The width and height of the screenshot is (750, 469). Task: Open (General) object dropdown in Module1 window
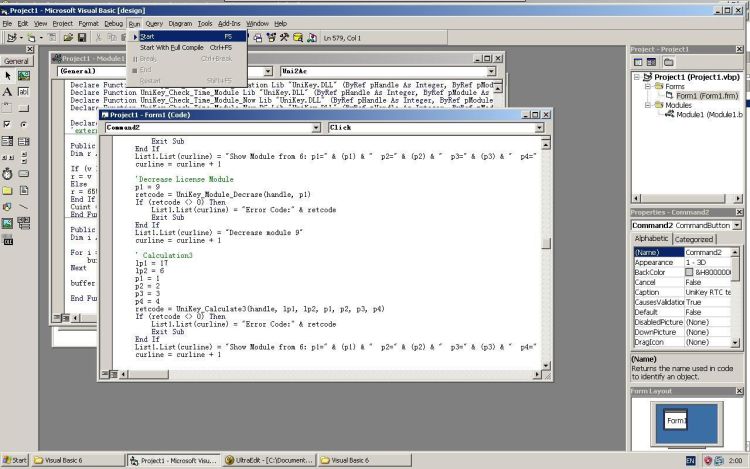(x=268, y=71)
